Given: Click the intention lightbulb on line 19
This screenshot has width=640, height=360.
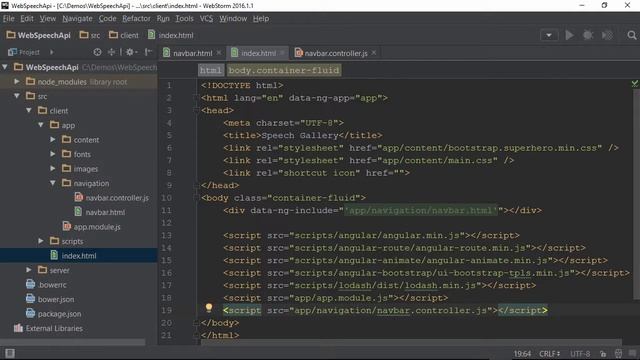Looking at the screenshot, I should [209, 308].
